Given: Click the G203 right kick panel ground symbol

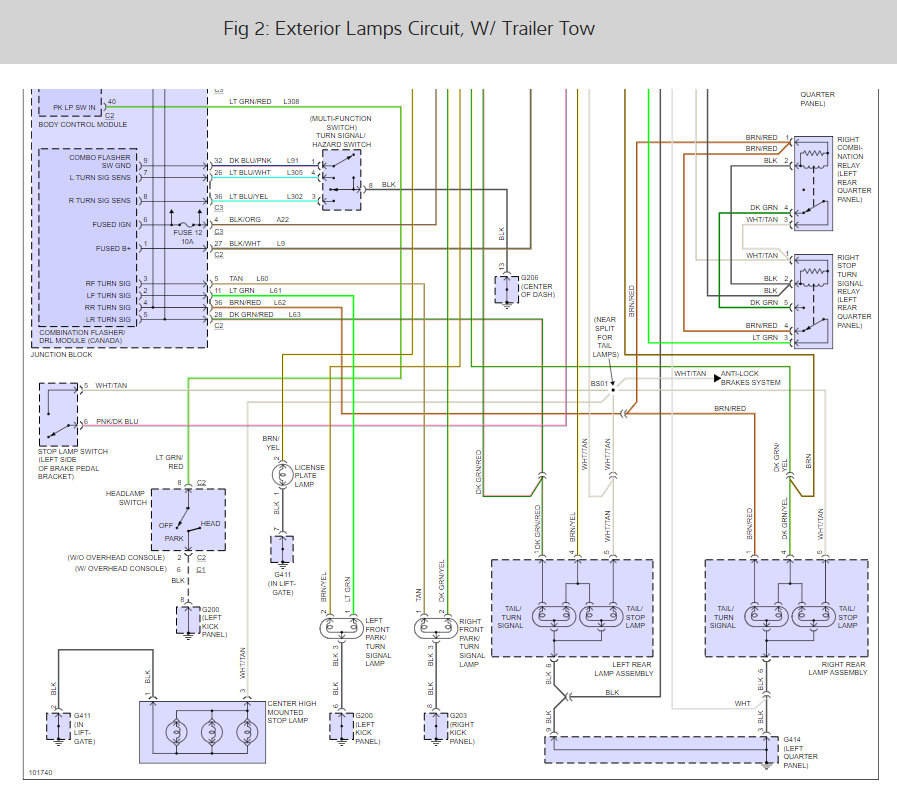Looking at the screenshot, I should pos(436,727).
